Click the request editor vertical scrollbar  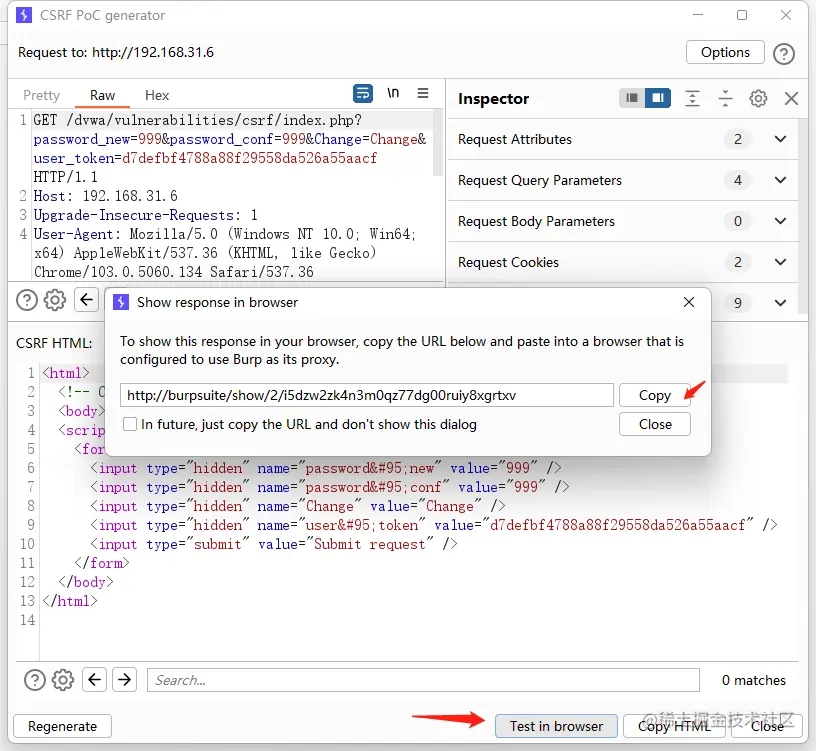tap(438, 143)
